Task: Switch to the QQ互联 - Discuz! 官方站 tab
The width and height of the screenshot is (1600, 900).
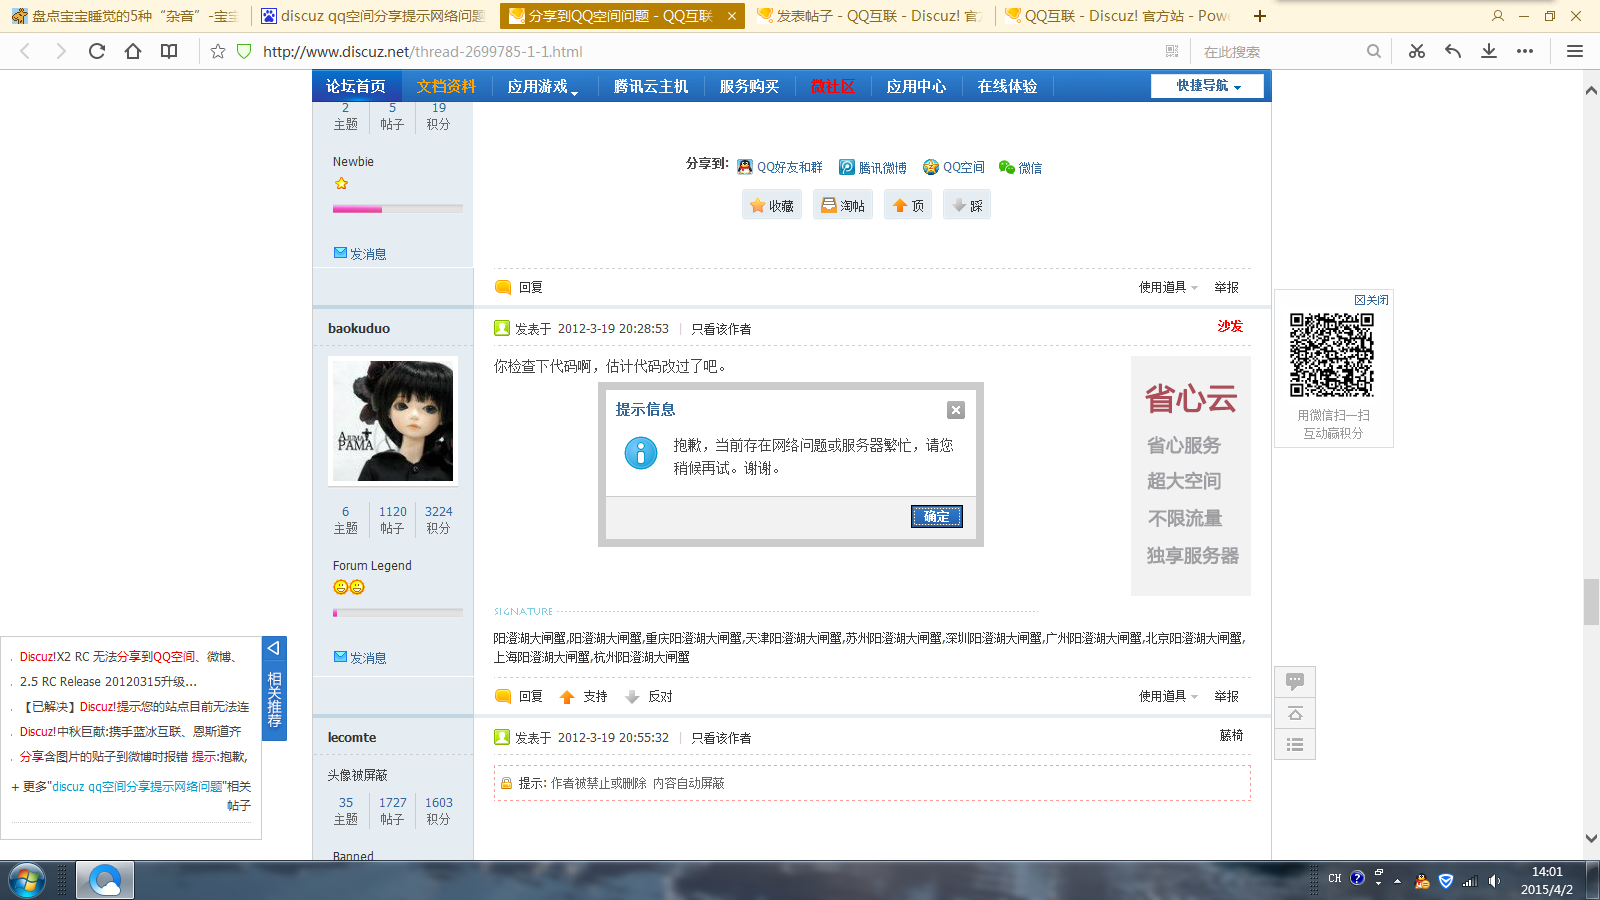Action: click(x=1118, y=16)
